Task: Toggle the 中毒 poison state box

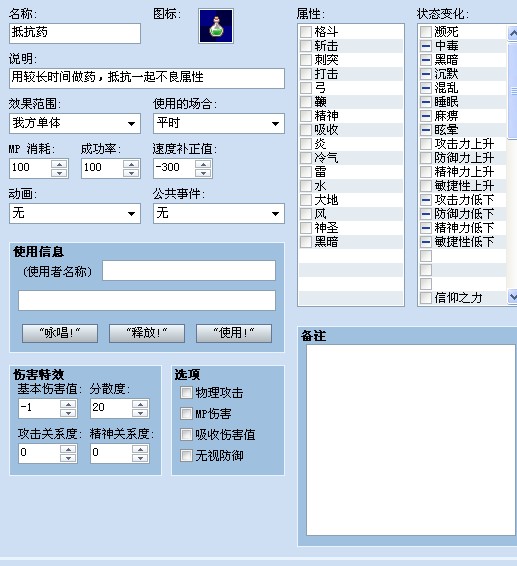Action: [426, 46]
